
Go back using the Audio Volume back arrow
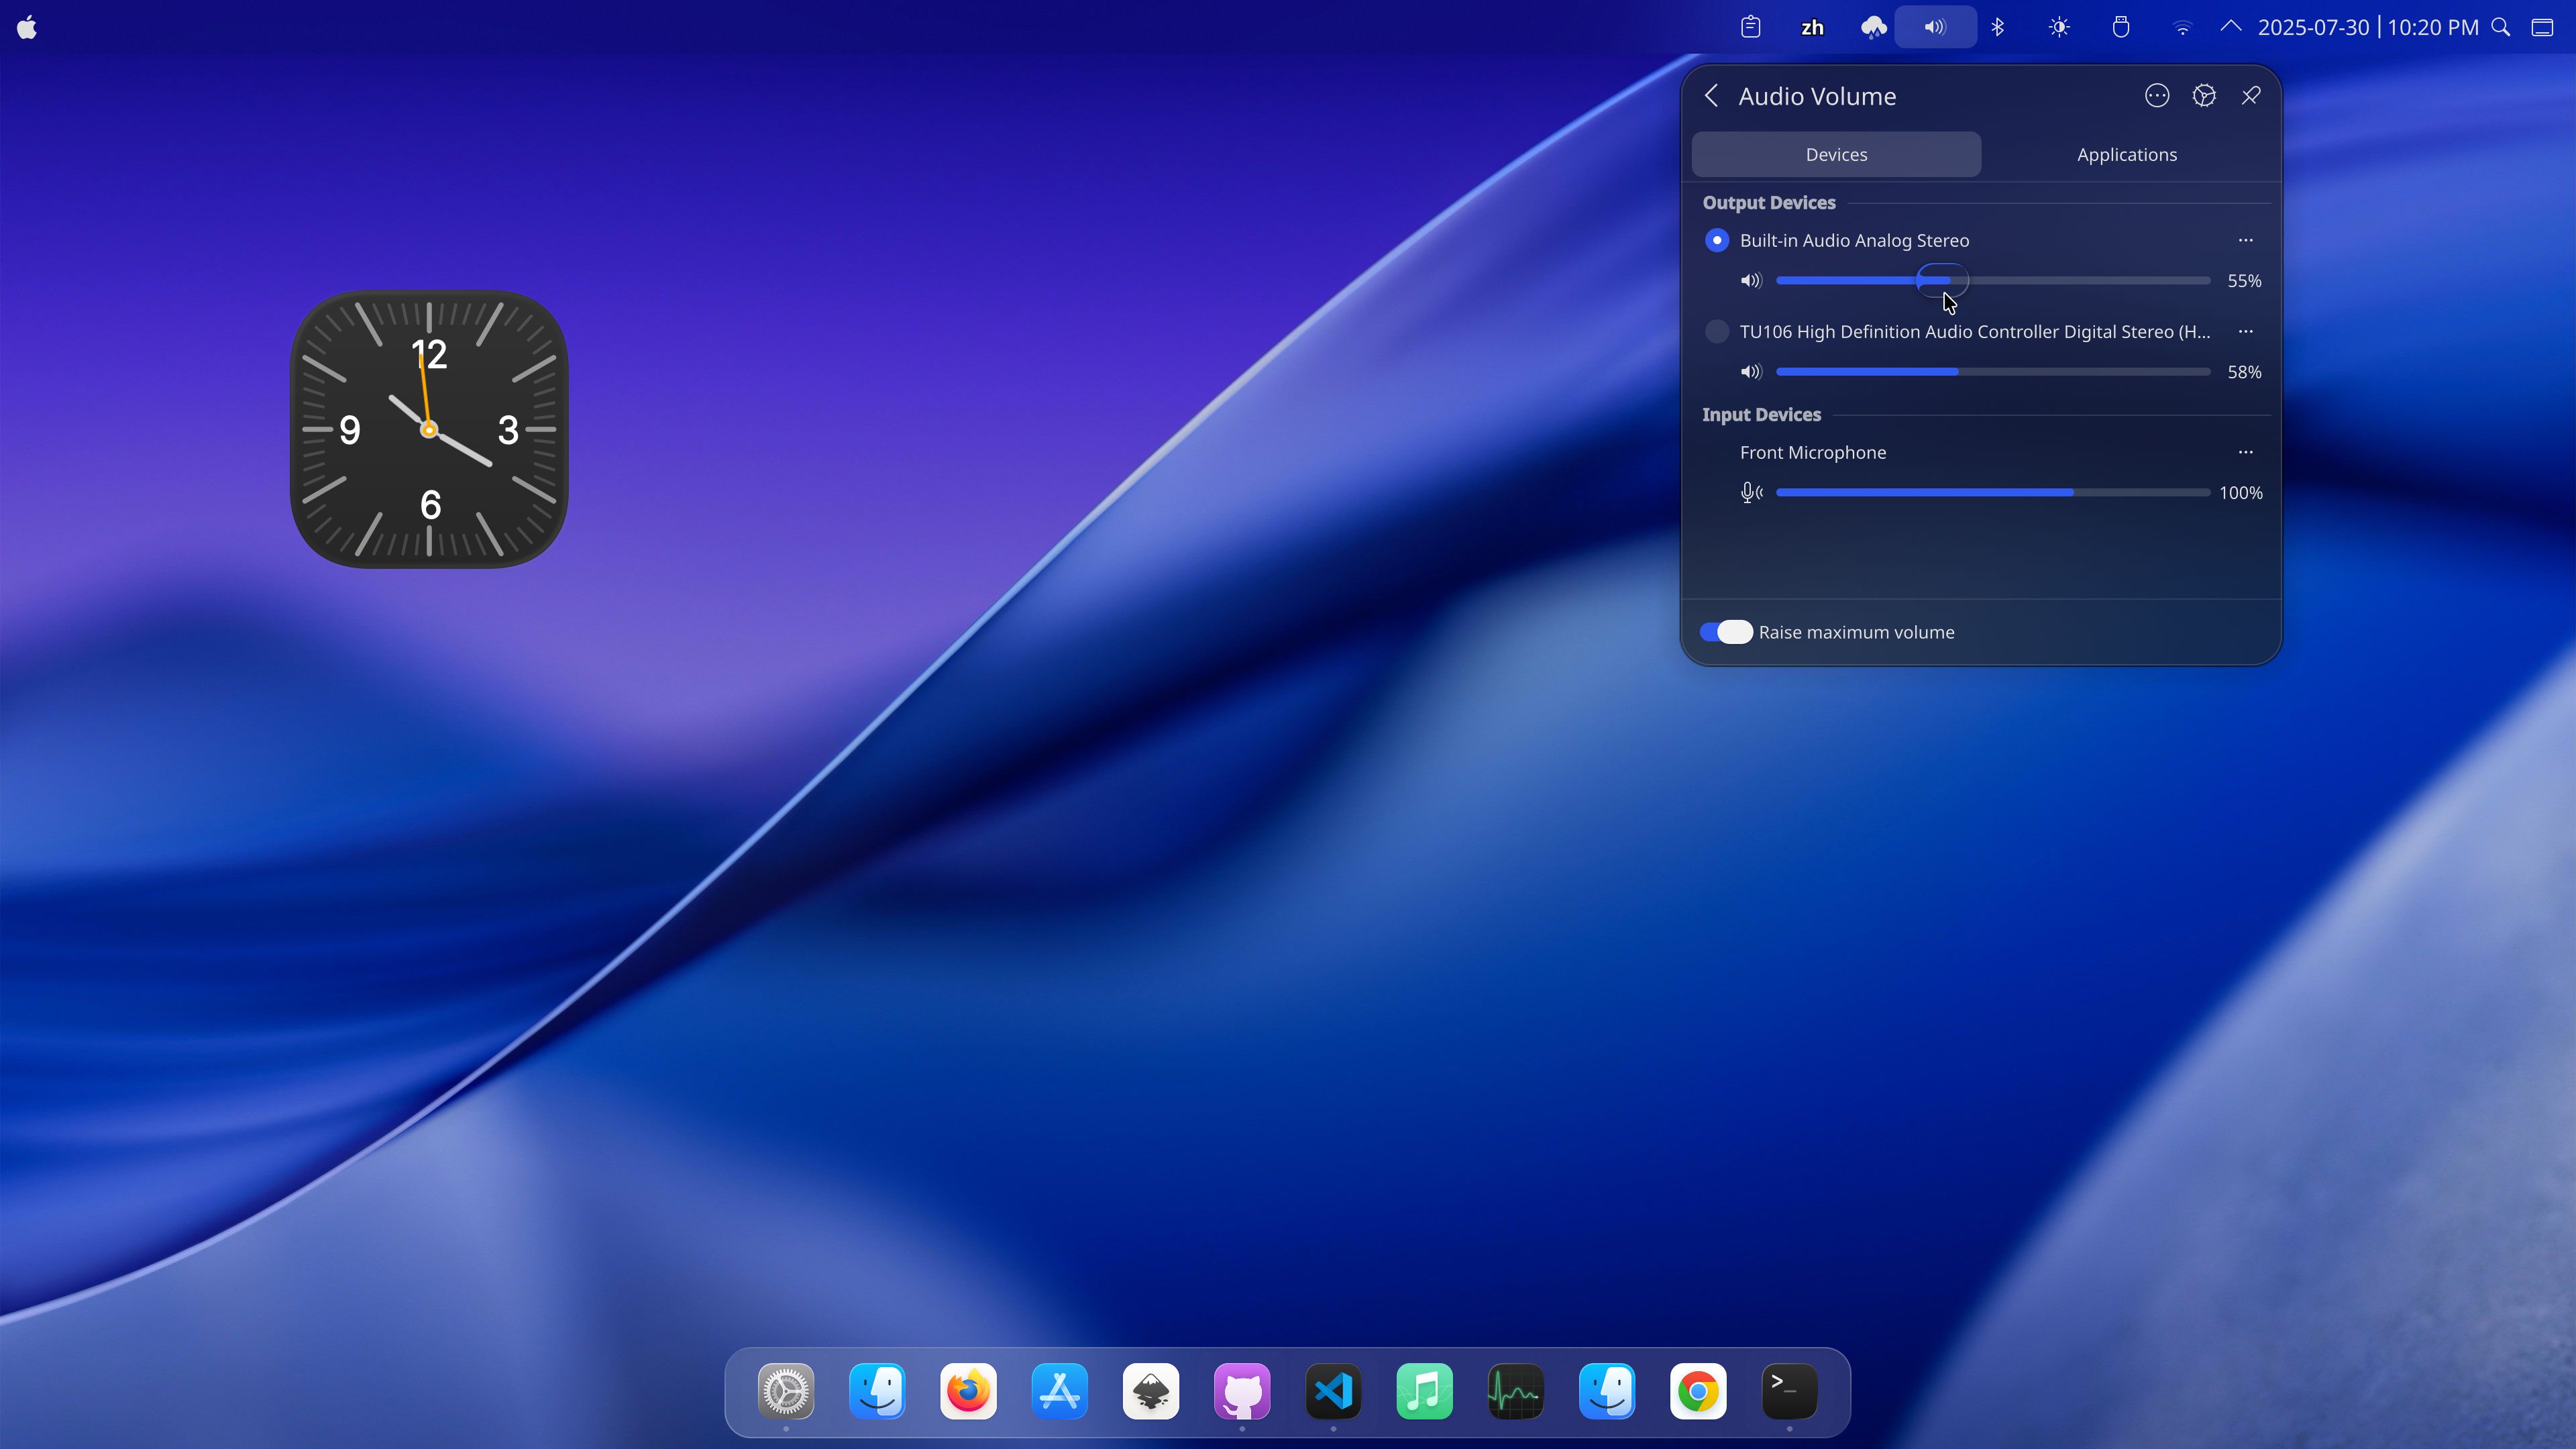tap(1711, 95)
